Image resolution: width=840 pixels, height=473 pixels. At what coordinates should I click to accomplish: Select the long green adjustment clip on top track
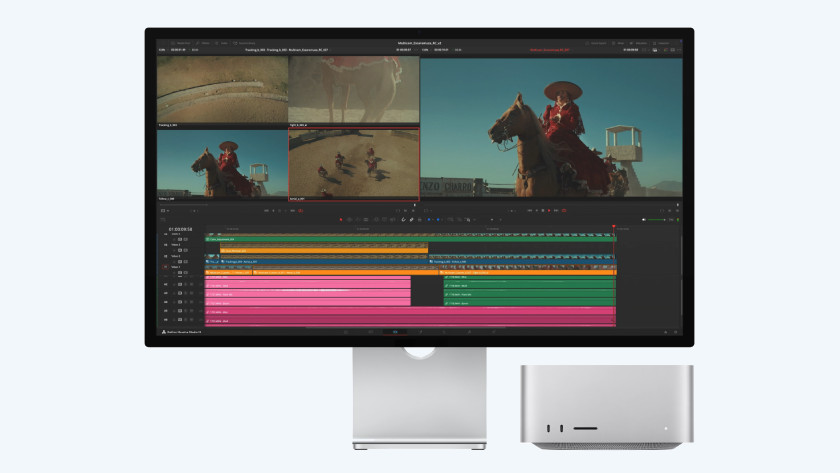point(410,239)
